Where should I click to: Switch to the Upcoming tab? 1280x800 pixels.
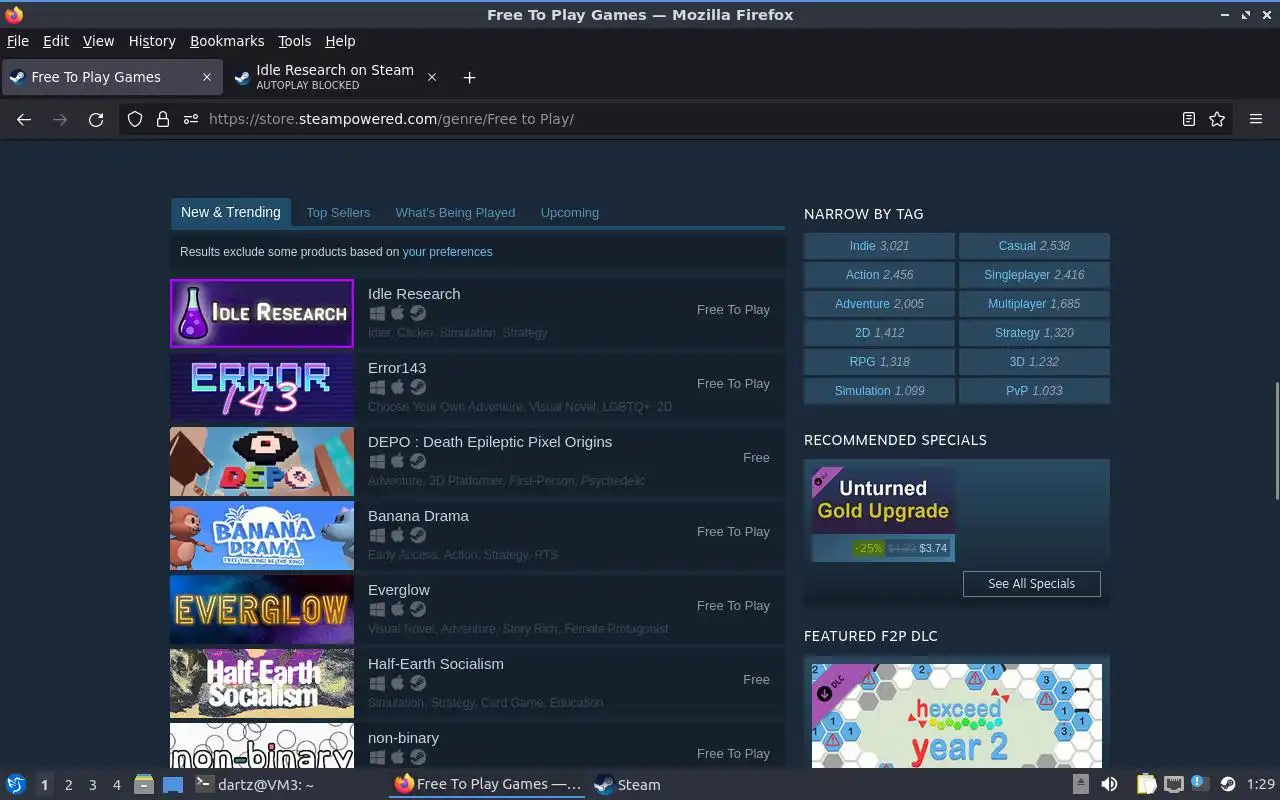[x=570, y=212]
